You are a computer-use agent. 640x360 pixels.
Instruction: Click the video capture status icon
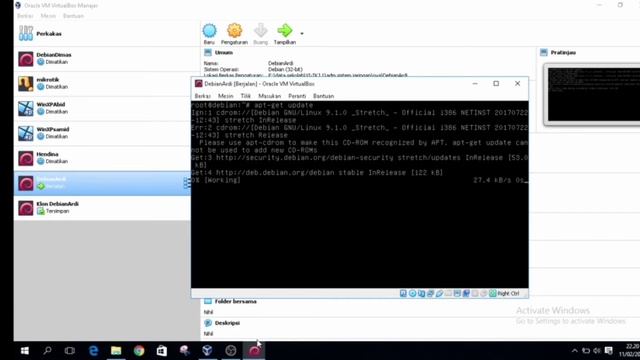point(466,293)
